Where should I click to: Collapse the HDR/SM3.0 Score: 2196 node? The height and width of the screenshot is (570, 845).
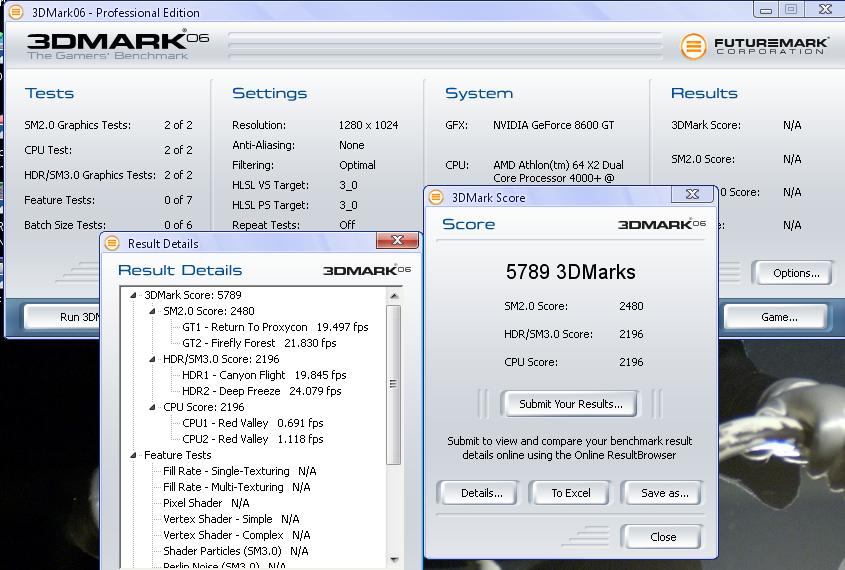pos(153,359)
